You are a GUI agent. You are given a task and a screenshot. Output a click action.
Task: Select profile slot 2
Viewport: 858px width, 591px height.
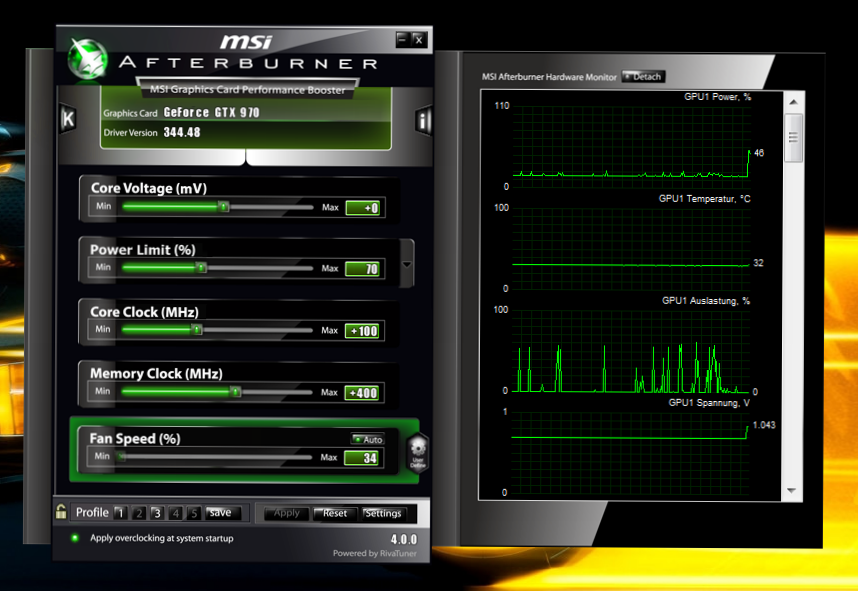139,513
